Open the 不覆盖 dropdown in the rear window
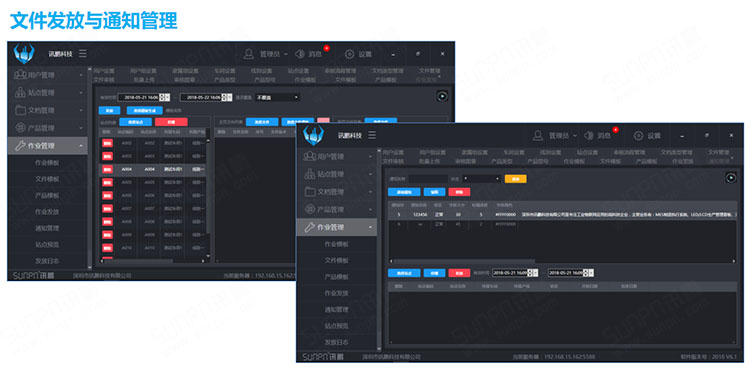Viewport: 750px width, 377px height. (x=277, y=97)
